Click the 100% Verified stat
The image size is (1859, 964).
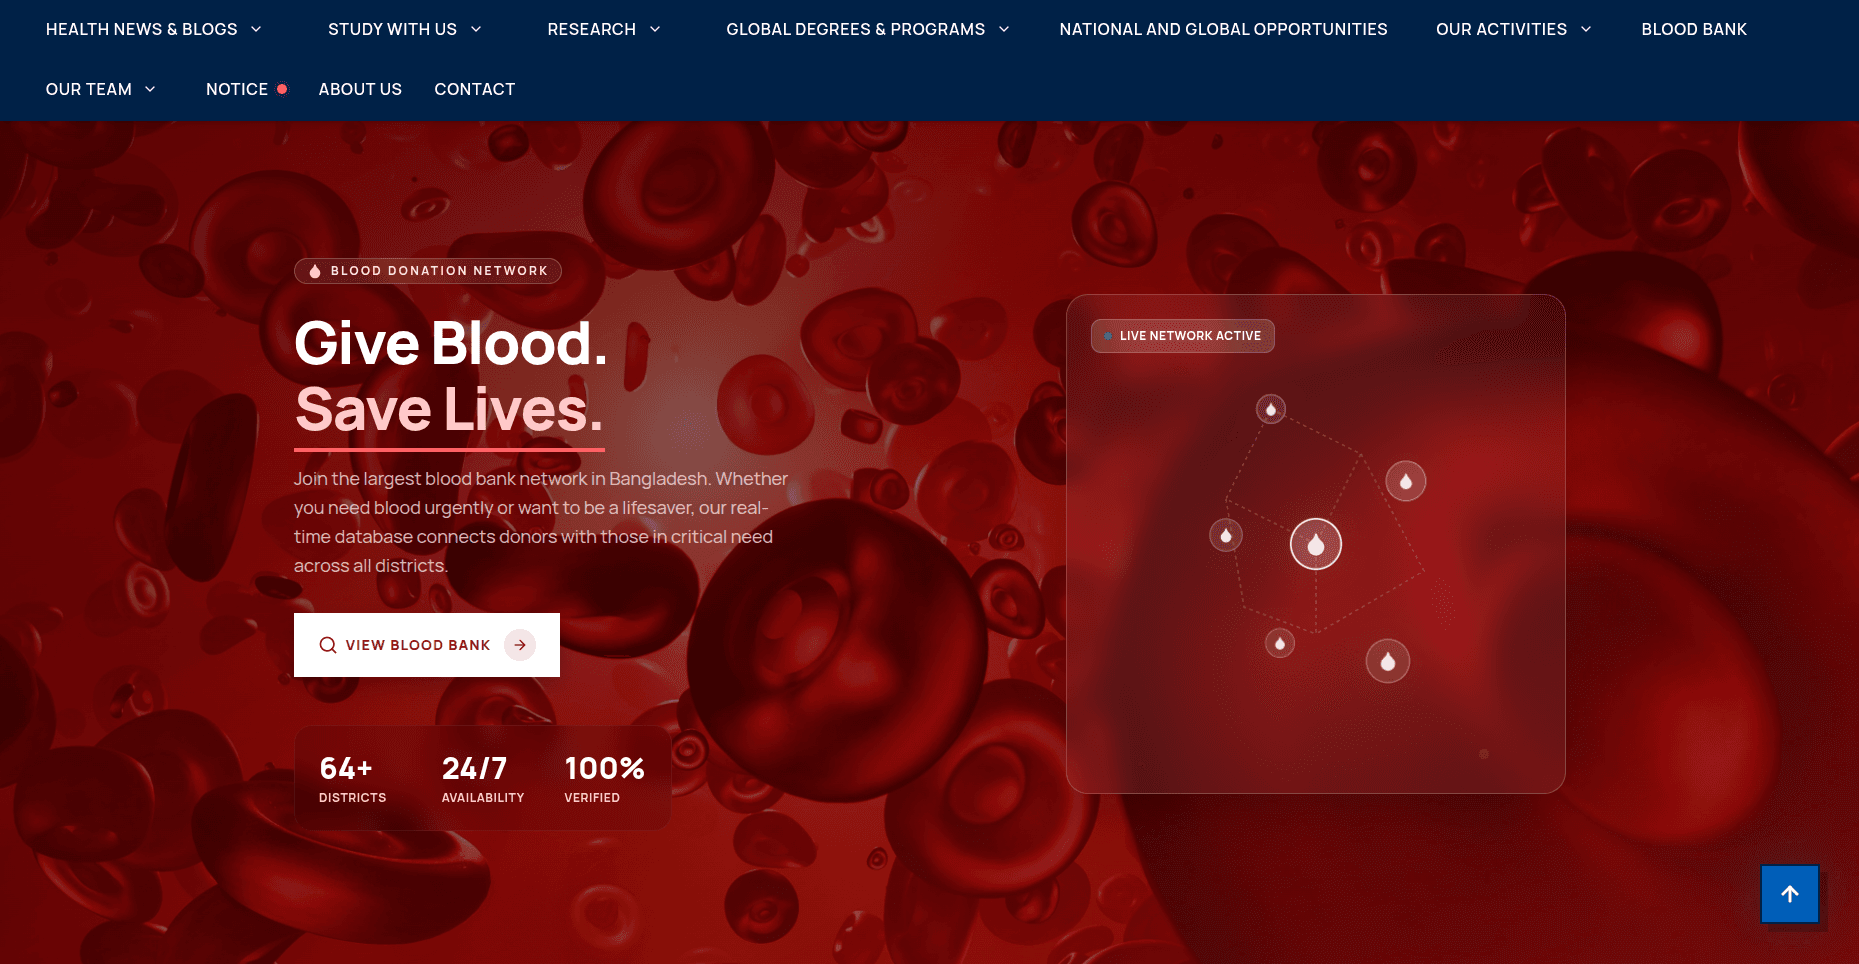[x=604, y=779]
